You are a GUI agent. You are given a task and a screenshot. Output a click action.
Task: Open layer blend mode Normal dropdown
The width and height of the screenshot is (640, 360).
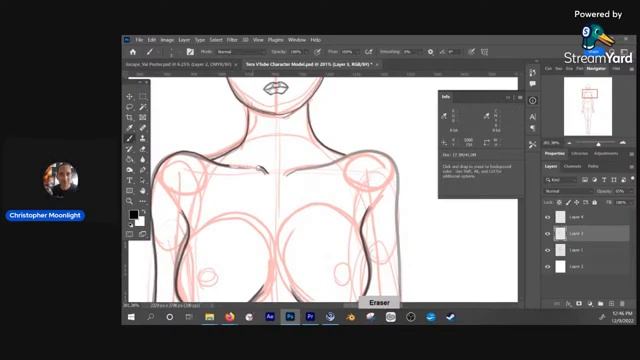click(569, 191)
